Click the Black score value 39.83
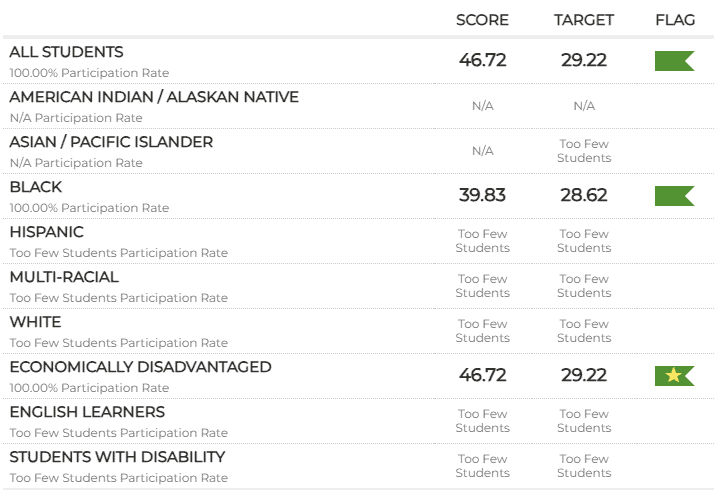Image resolution: width=721 pixels, height=497 pixels. pos(482,195)
